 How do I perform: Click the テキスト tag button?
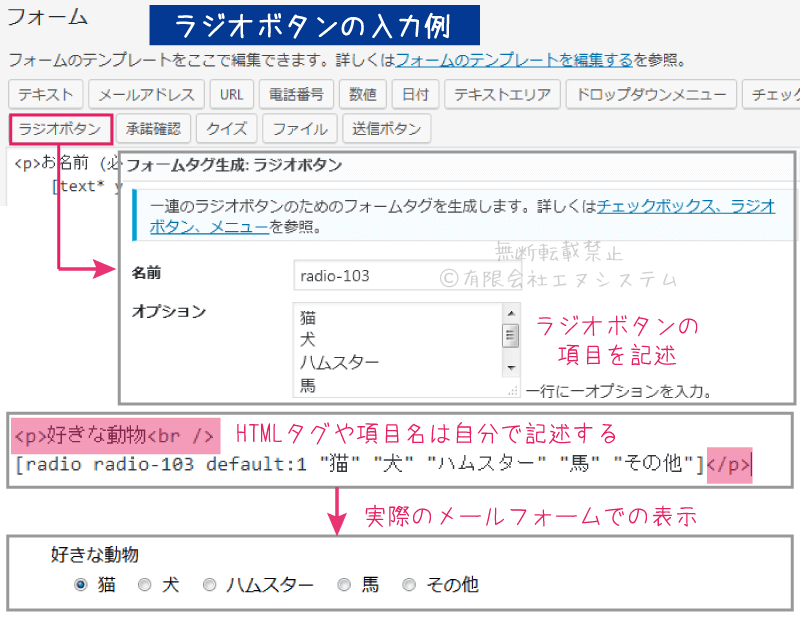tap(45, 94)
